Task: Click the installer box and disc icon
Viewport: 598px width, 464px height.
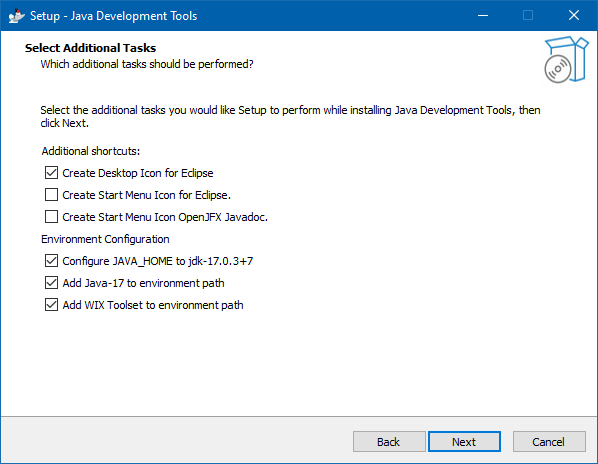Action: 566,59
